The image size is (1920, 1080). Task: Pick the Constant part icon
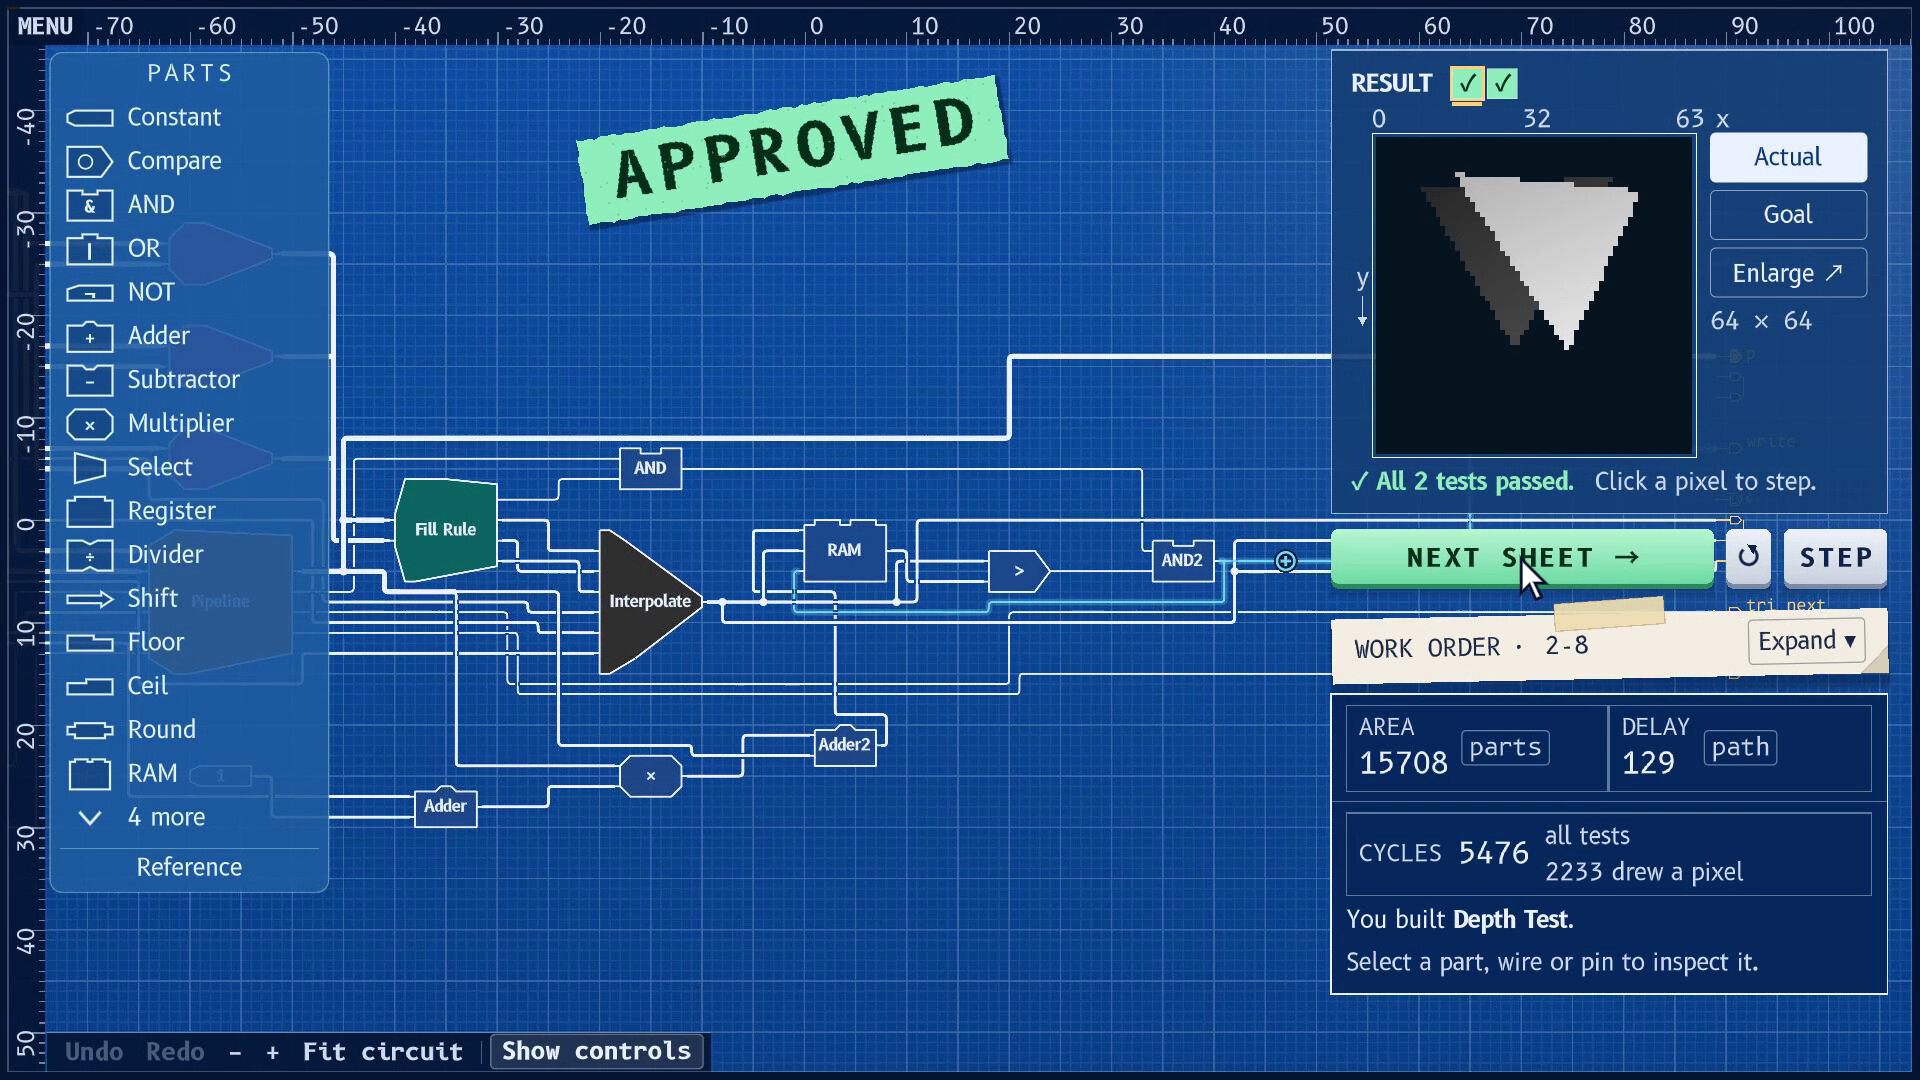point(89,118)
